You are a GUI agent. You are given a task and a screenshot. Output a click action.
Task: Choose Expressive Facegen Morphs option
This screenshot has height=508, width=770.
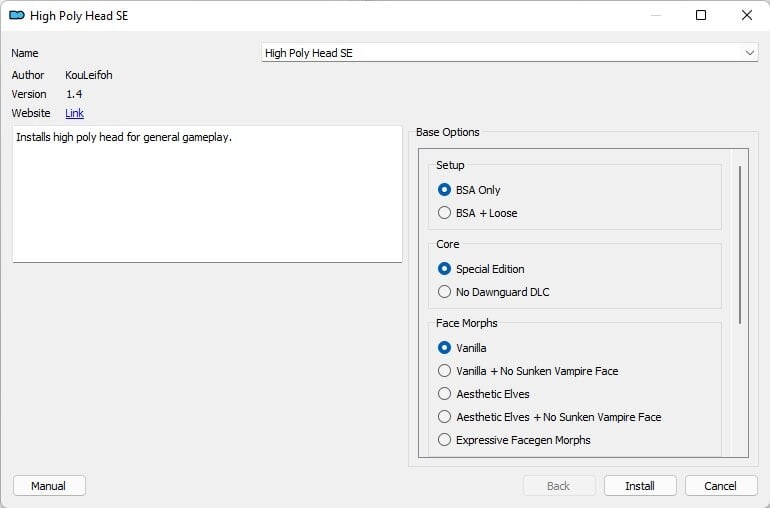coord(514,440)
